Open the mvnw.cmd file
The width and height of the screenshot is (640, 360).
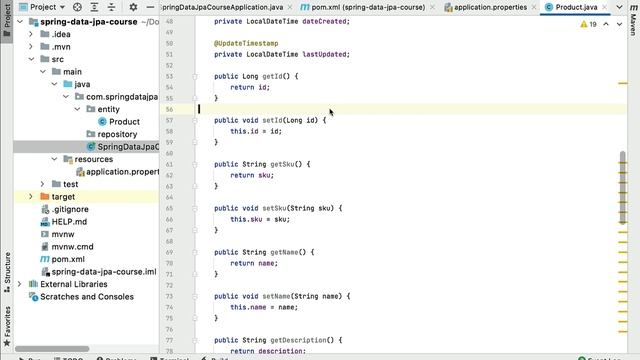pyautogui.click(x=67, y=247)
